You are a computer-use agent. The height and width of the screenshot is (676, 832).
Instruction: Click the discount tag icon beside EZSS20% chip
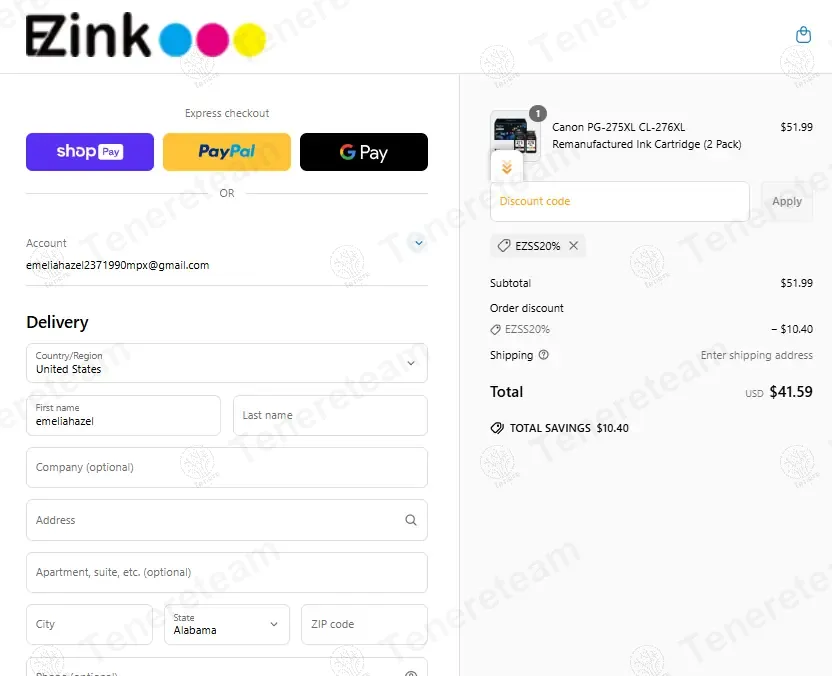[504, 246]
